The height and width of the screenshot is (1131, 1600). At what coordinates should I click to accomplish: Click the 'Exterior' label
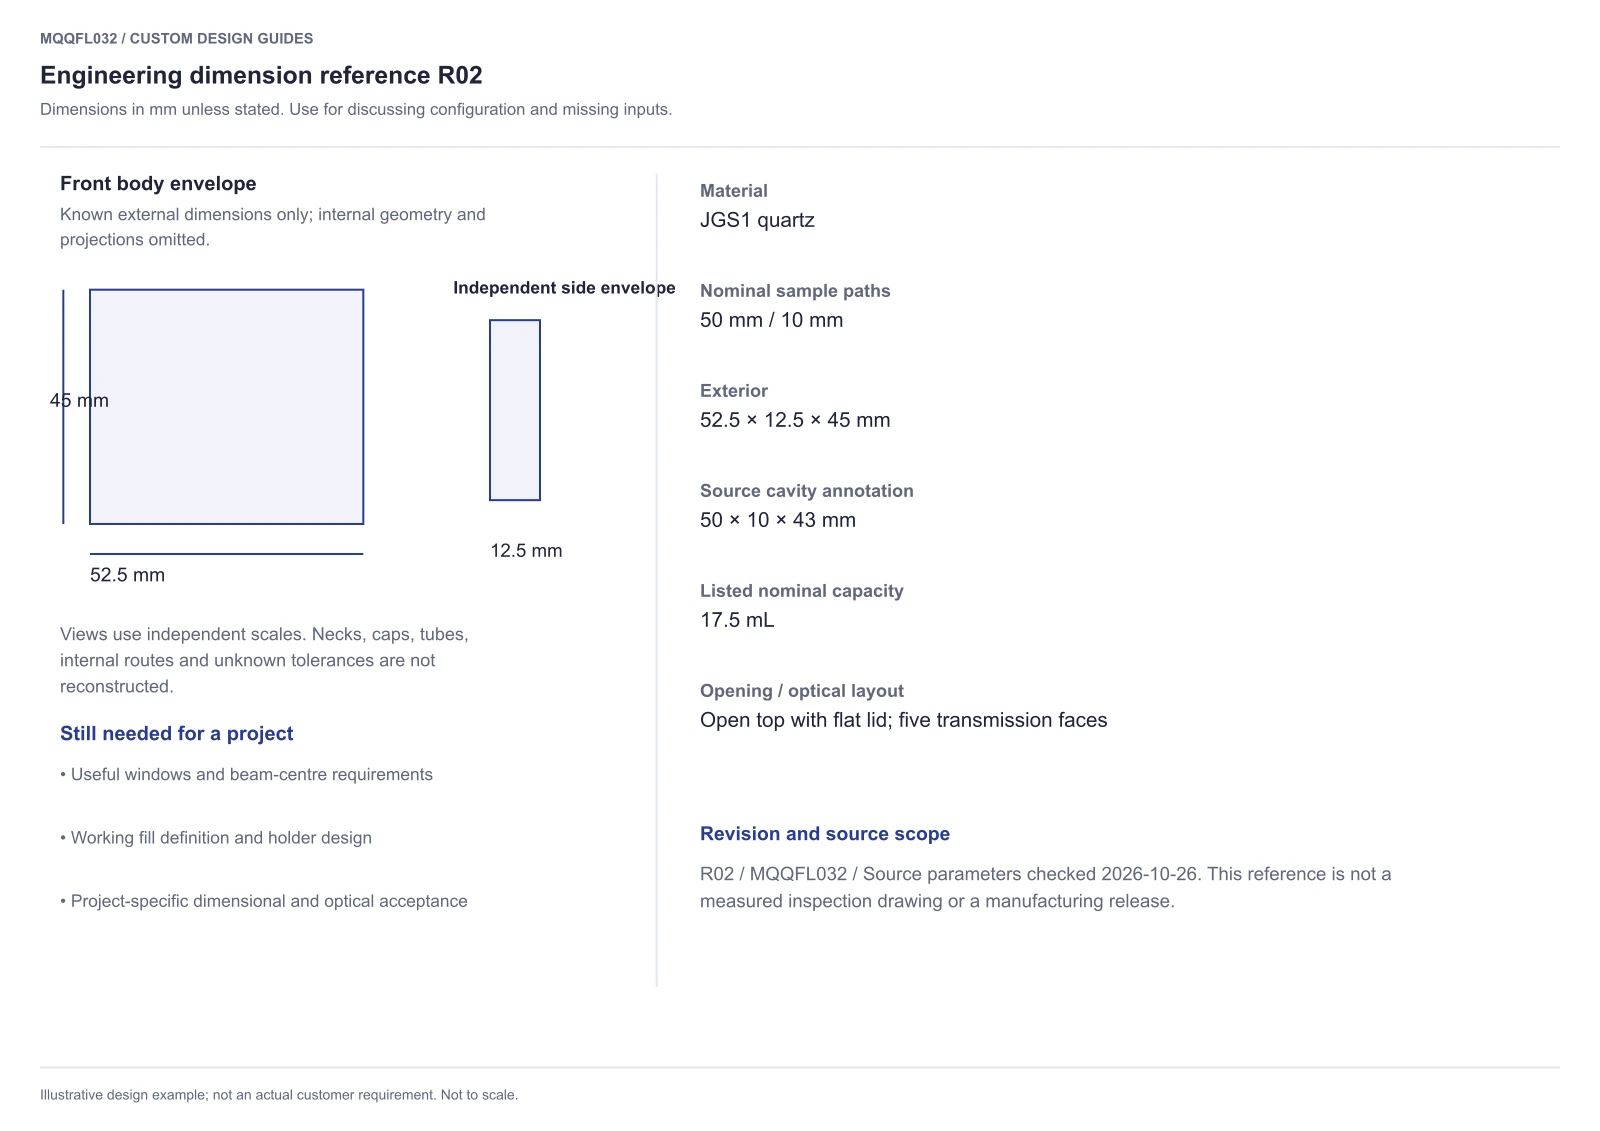(734, 391)
